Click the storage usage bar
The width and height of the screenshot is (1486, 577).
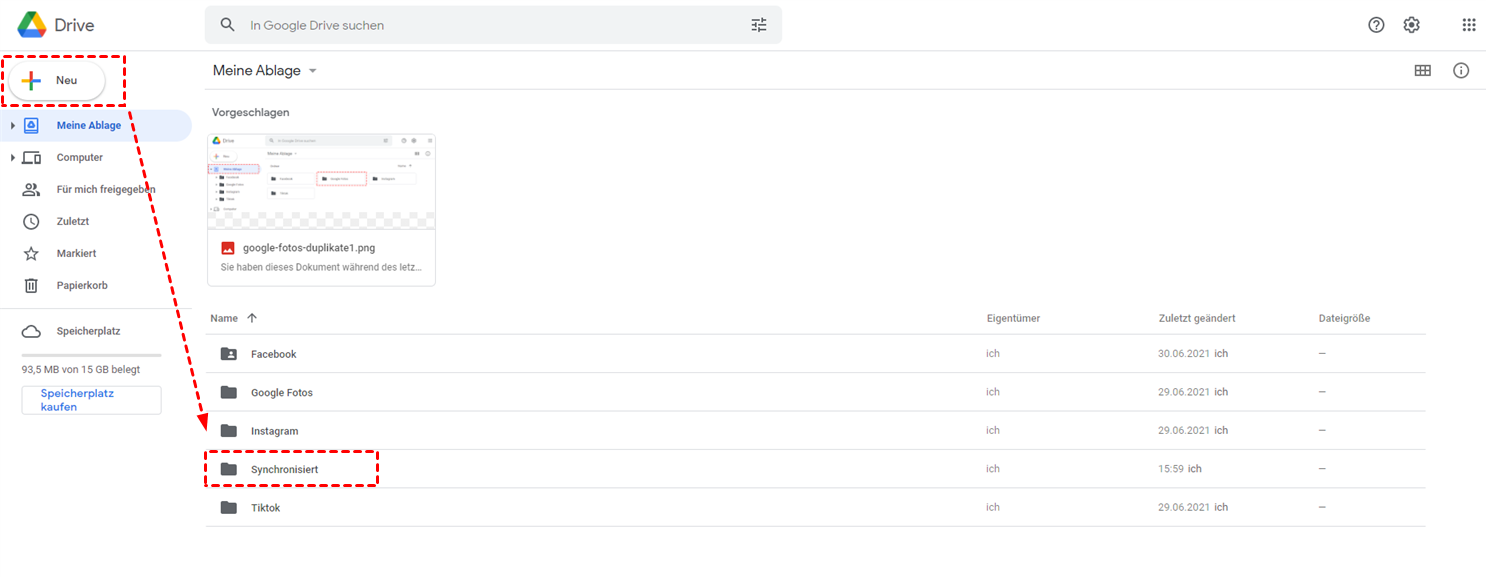[91, 355]
